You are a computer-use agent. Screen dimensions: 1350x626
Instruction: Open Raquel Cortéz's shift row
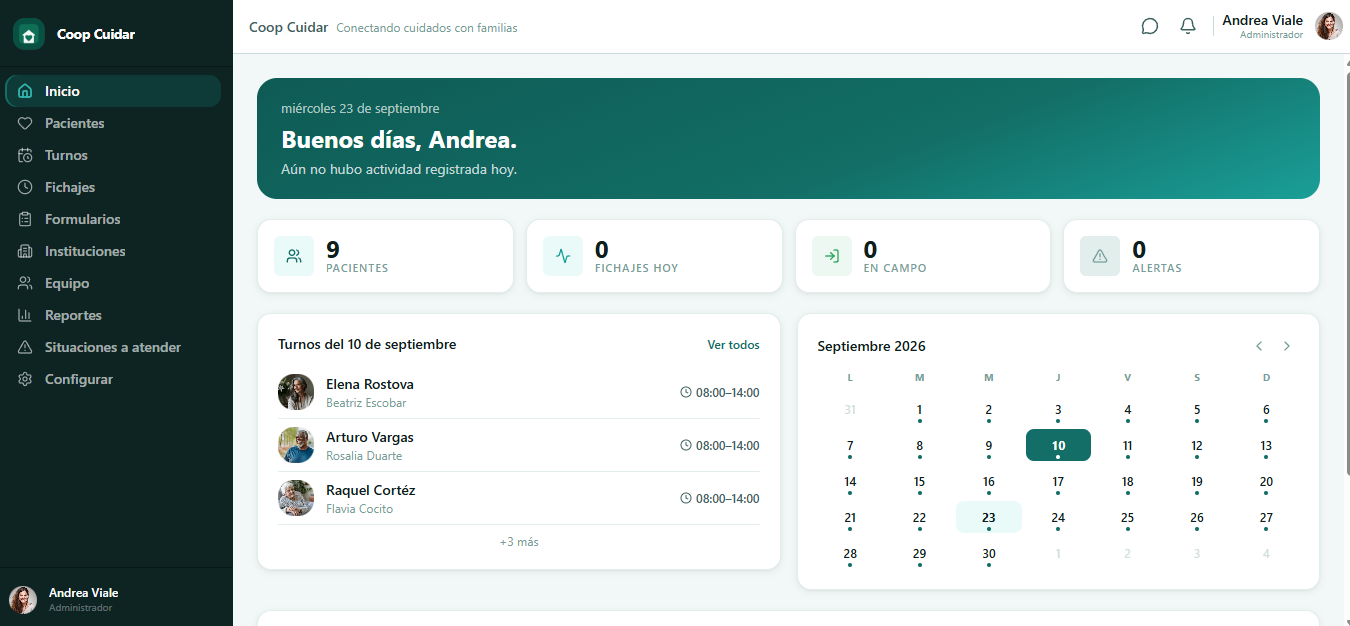pyautogui.click(x=519, y=498)
